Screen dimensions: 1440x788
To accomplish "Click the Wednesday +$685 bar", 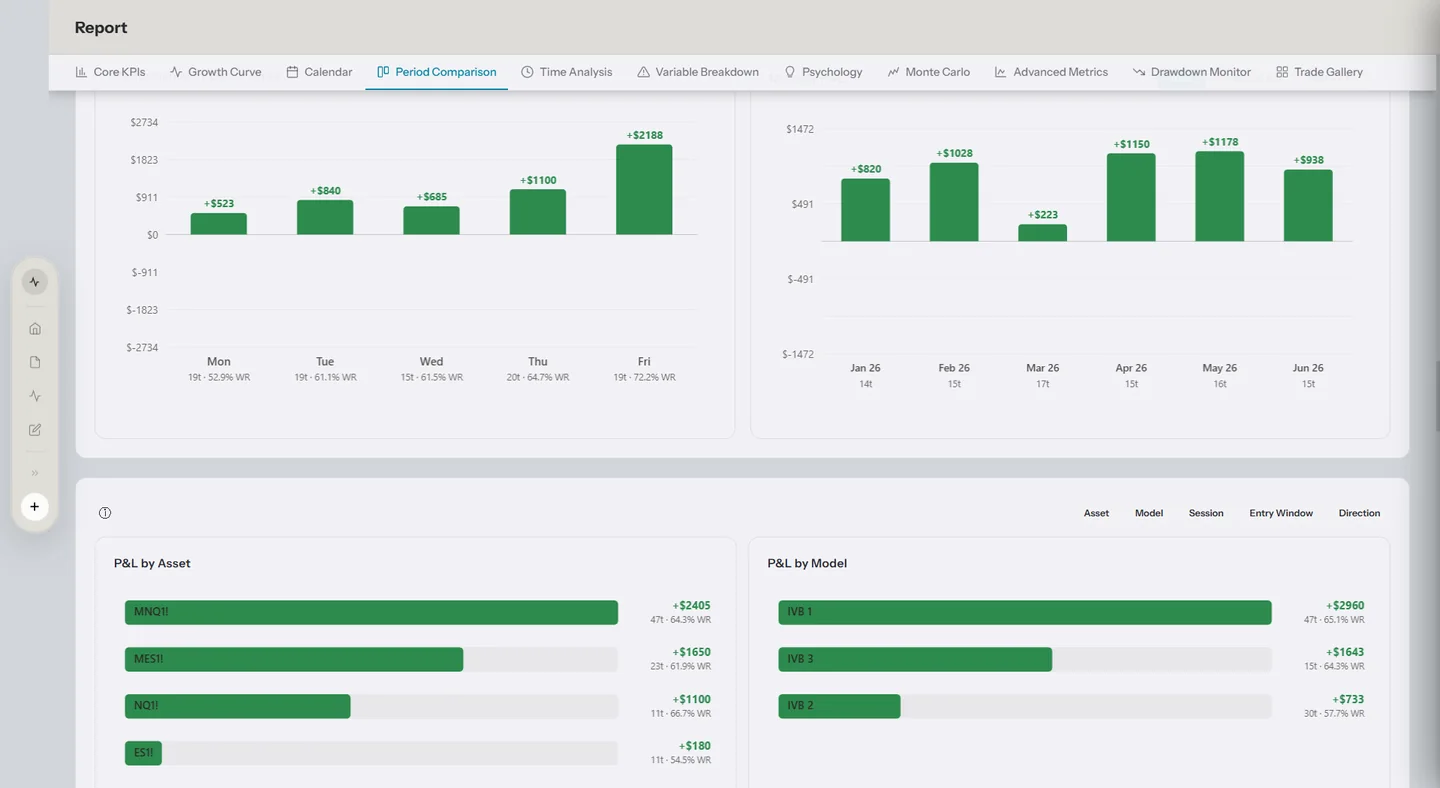I will 432,221.
